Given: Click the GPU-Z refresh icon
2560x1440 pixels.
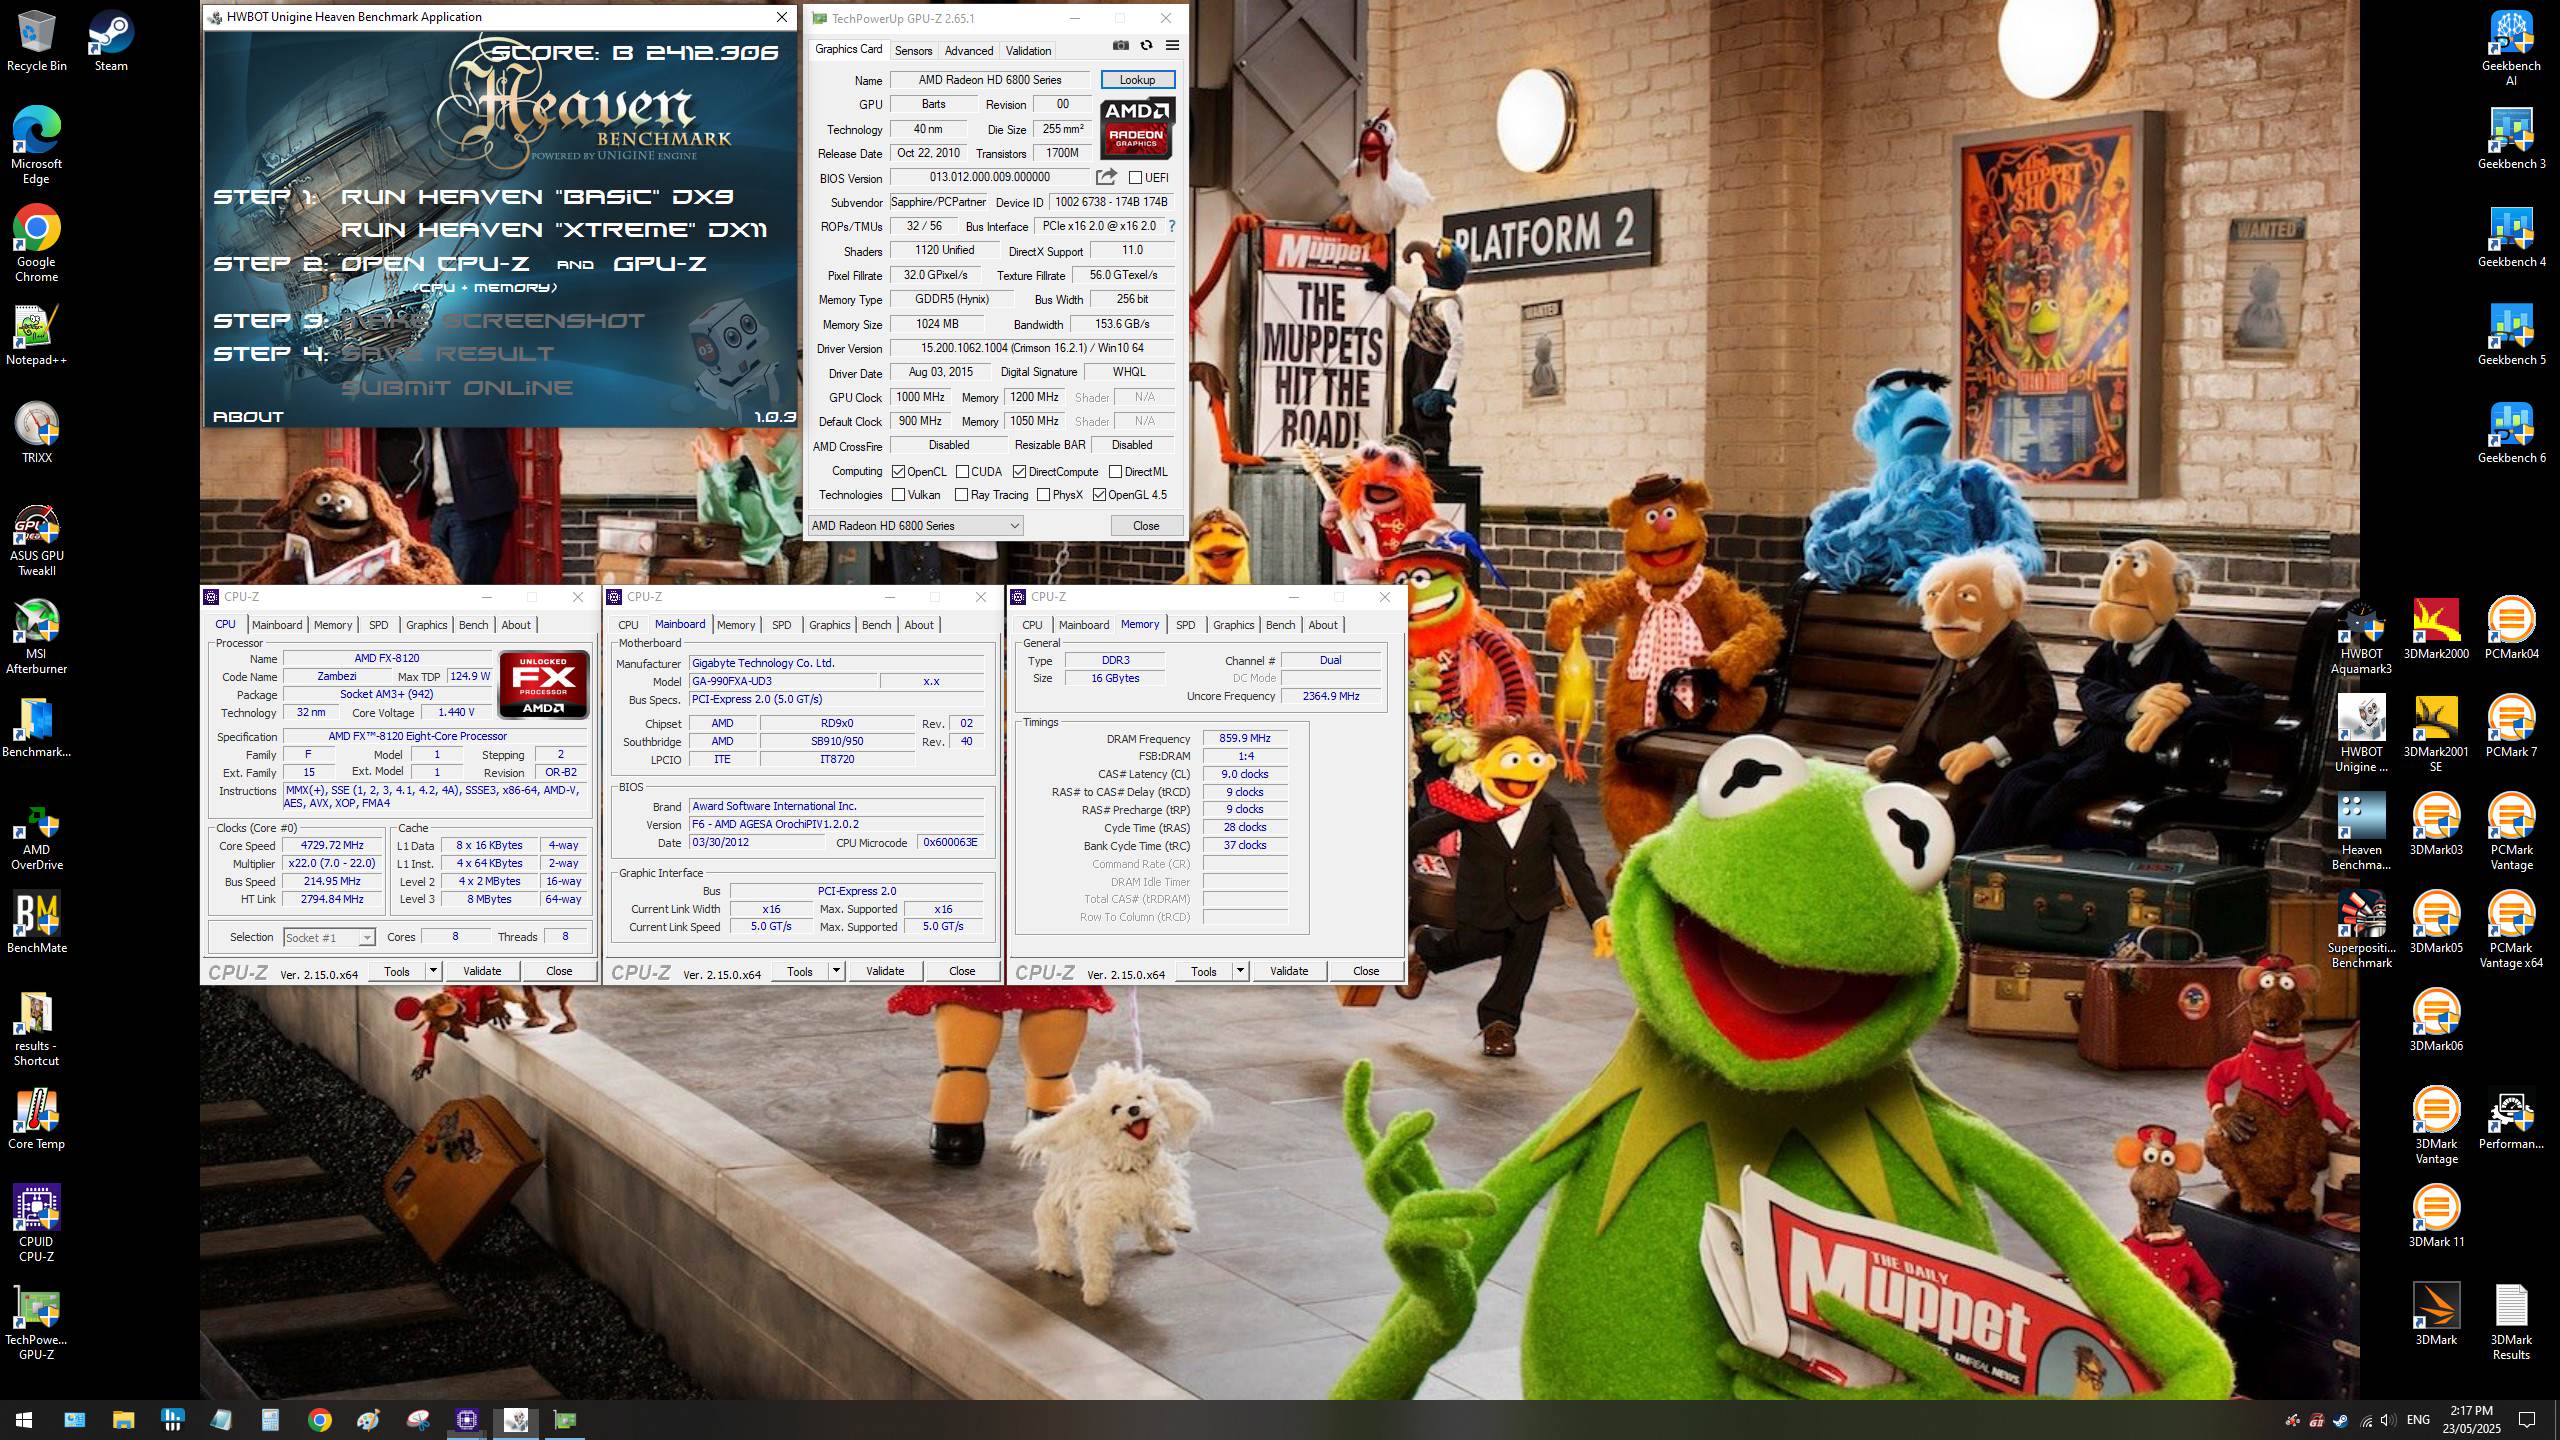Looking at the screenshot, I should (1146, 46).
